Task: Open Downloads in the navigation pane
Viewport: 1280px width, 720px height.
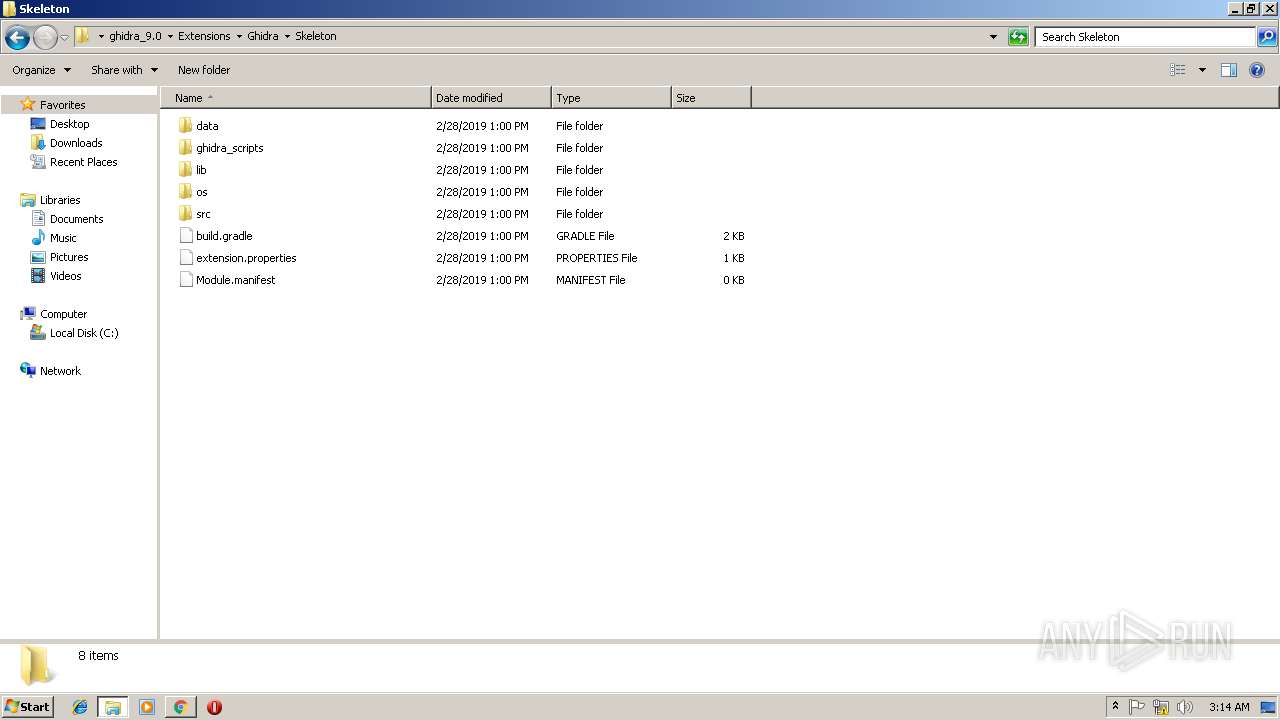Action: click(x=76, y=143)
